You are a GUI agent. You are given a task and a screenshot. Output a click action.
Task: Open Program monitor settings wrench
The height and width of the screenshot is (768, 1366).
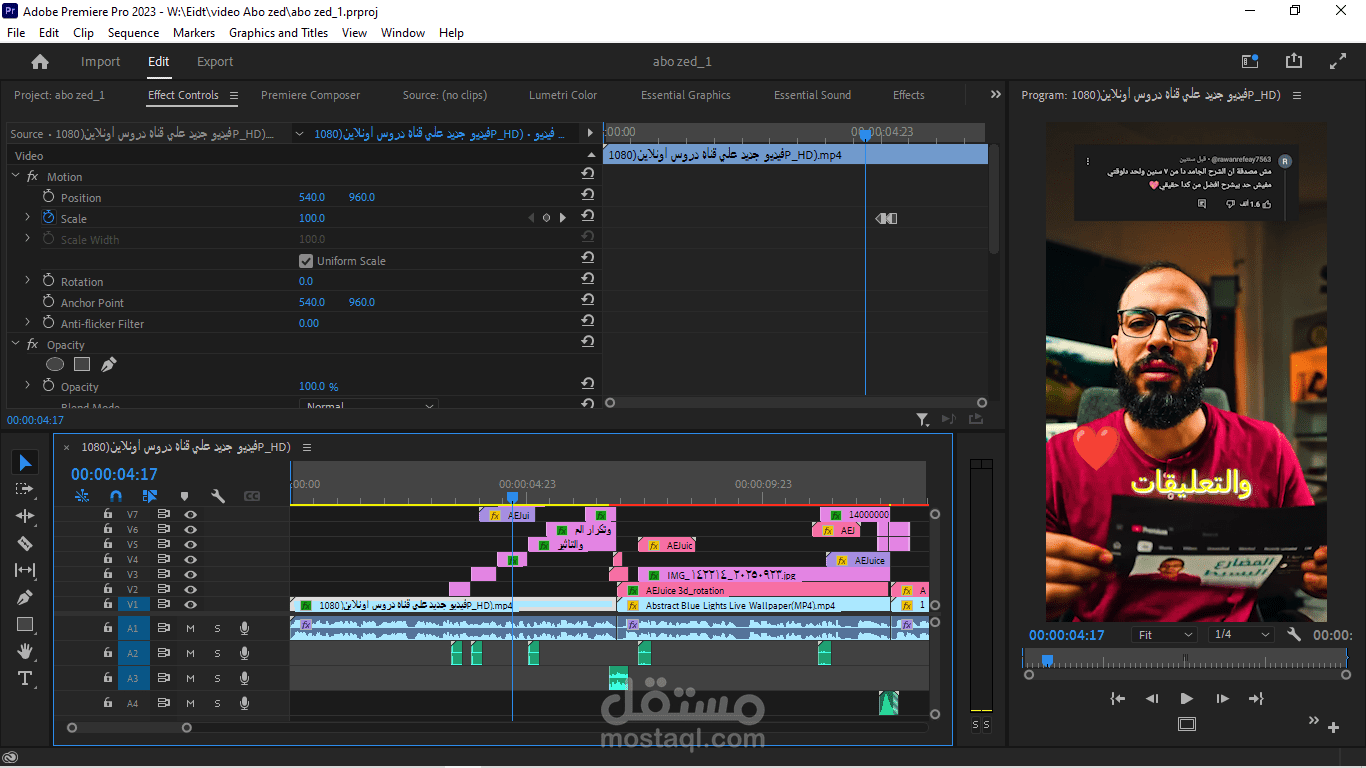click(1294, 635)
